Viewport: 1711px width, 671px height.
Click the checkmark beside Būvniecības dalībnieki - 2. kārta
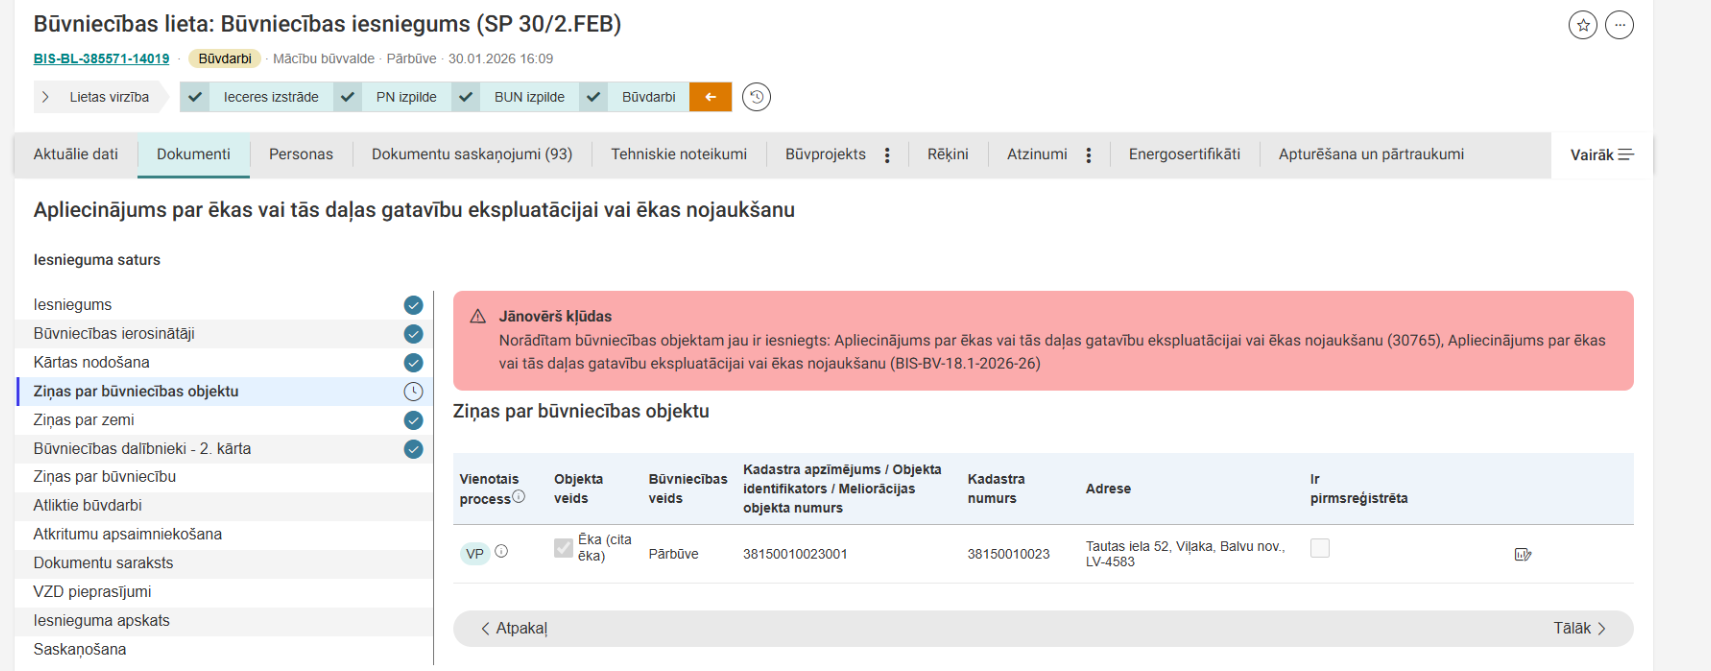pyautogui.click(x=413, y=449)
